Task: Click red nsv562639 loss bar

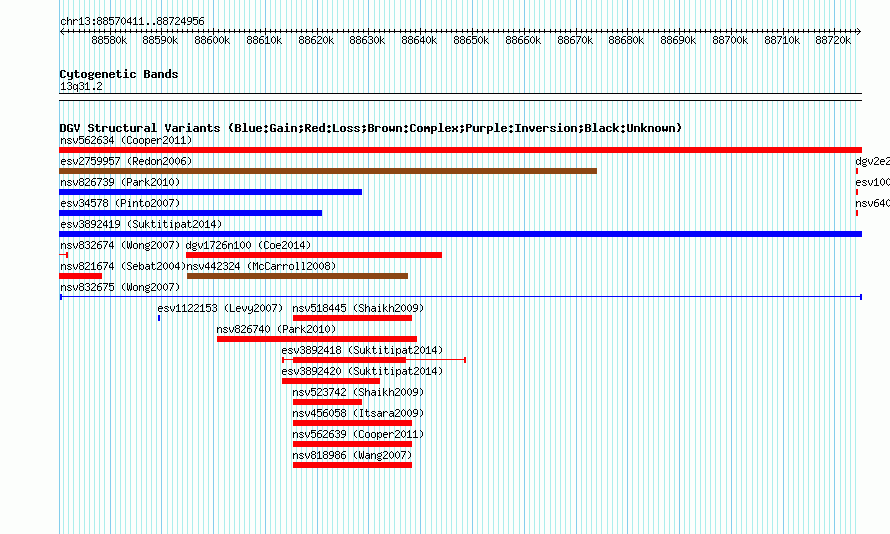Action: coord(352,444)
